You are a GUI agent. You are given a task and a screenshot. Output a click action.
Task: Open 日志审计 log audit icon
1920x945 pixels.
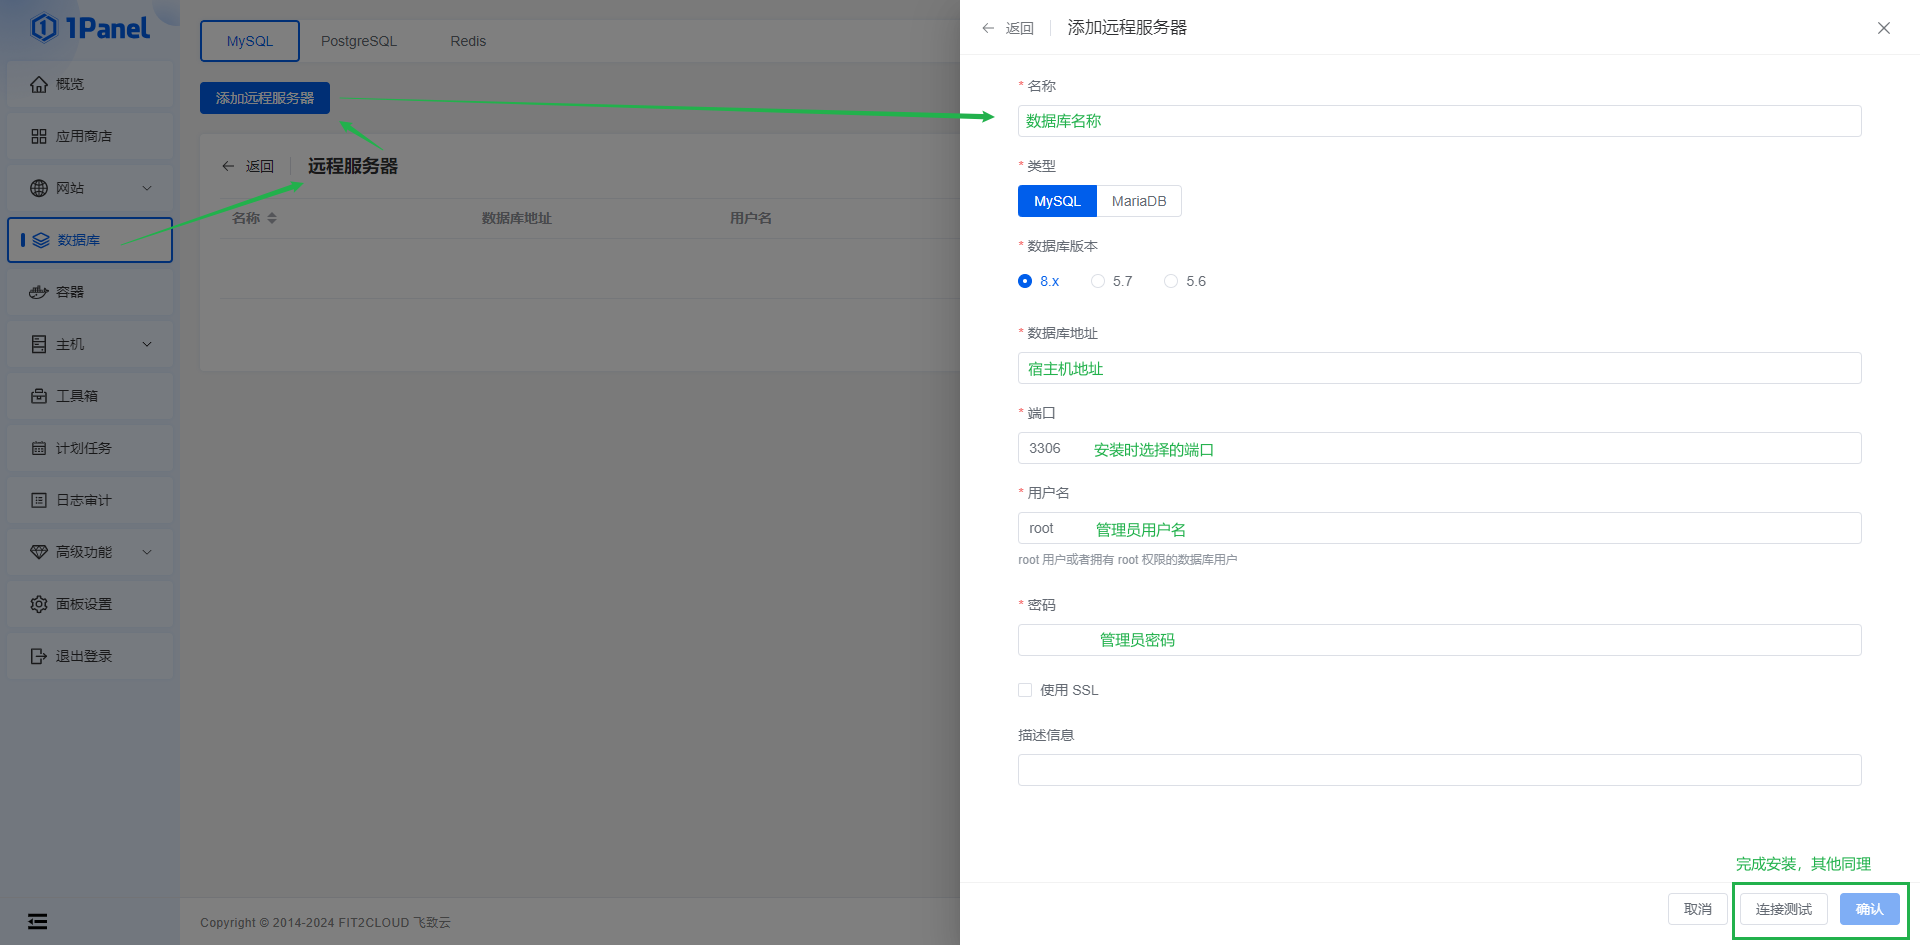click(39, 500)
